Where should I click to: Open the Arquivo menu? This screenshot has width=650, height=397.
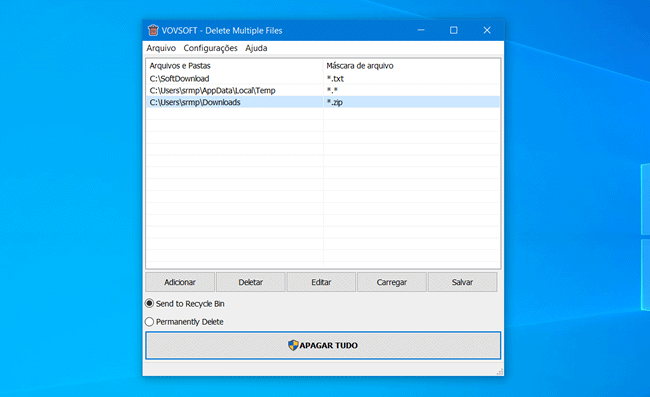161,48
